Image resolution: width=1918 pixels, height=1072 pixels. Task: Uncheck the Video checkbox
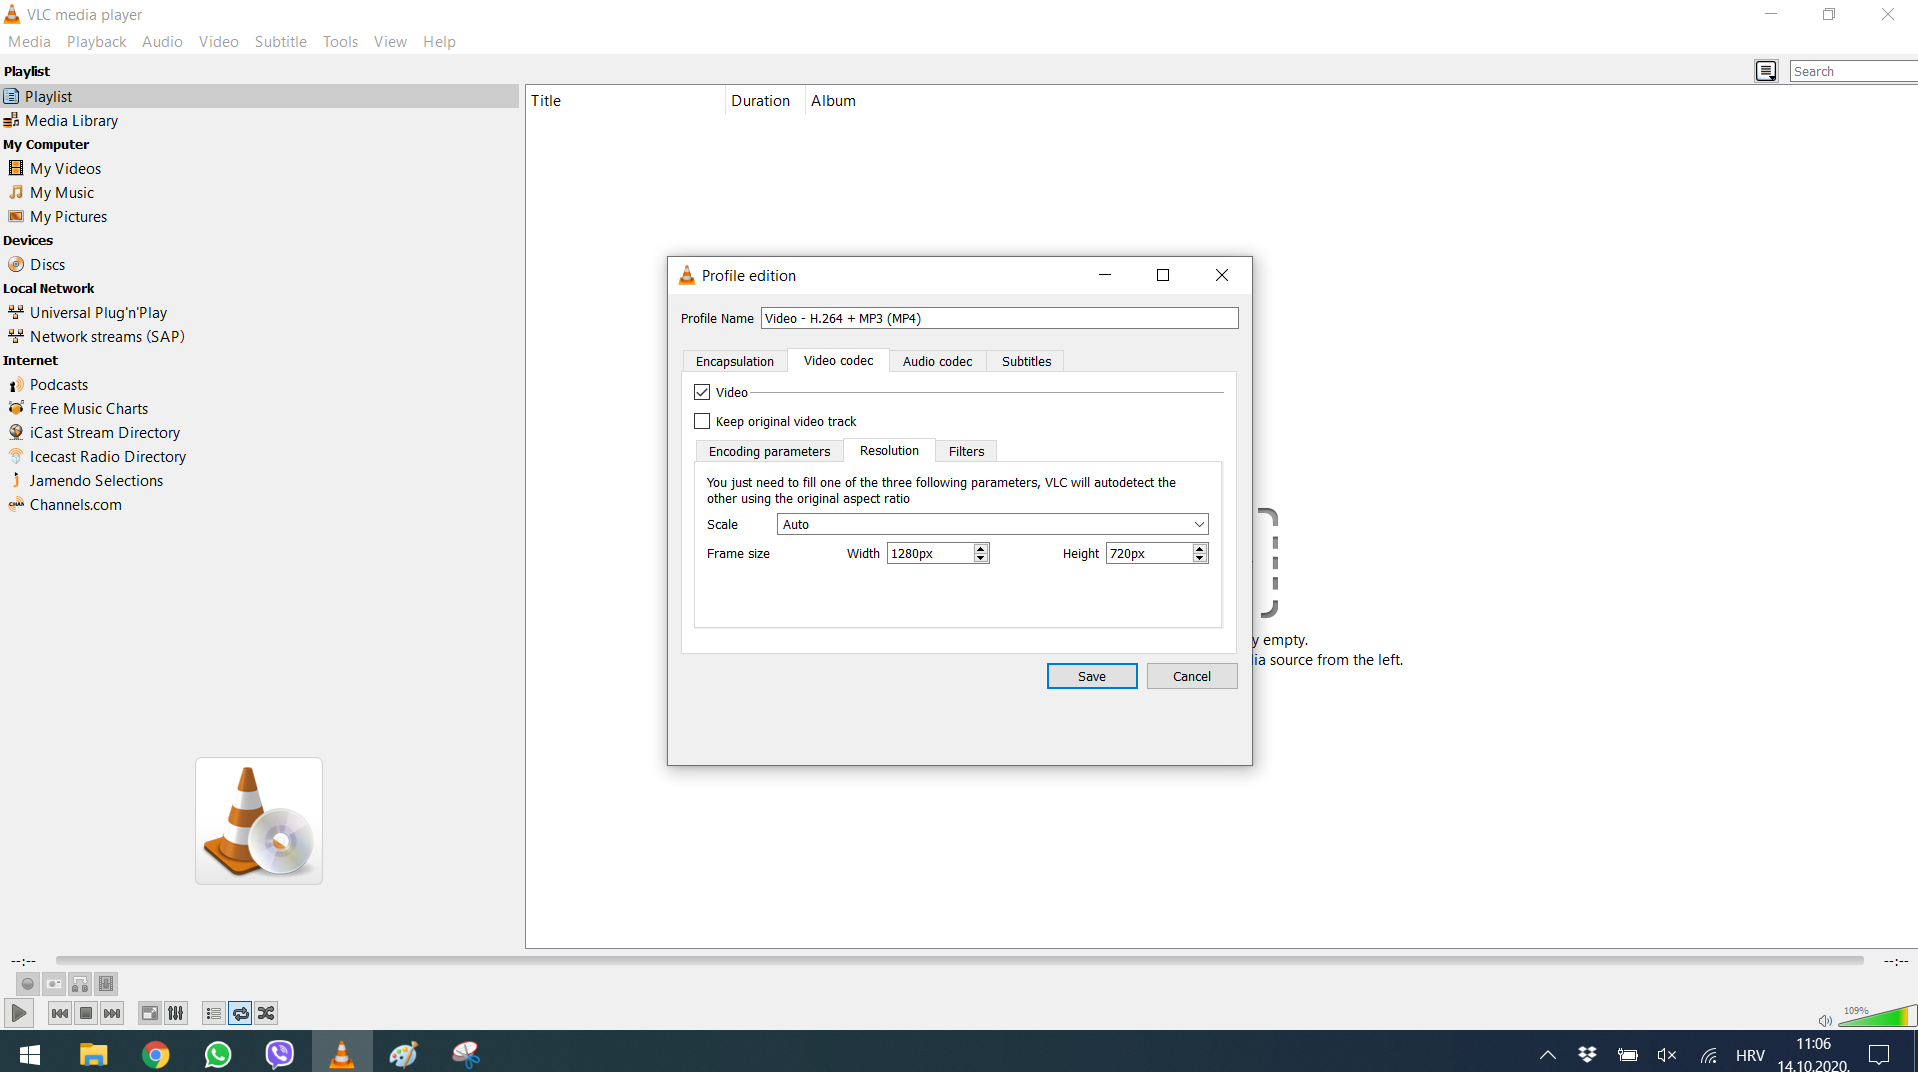(701, 391)
